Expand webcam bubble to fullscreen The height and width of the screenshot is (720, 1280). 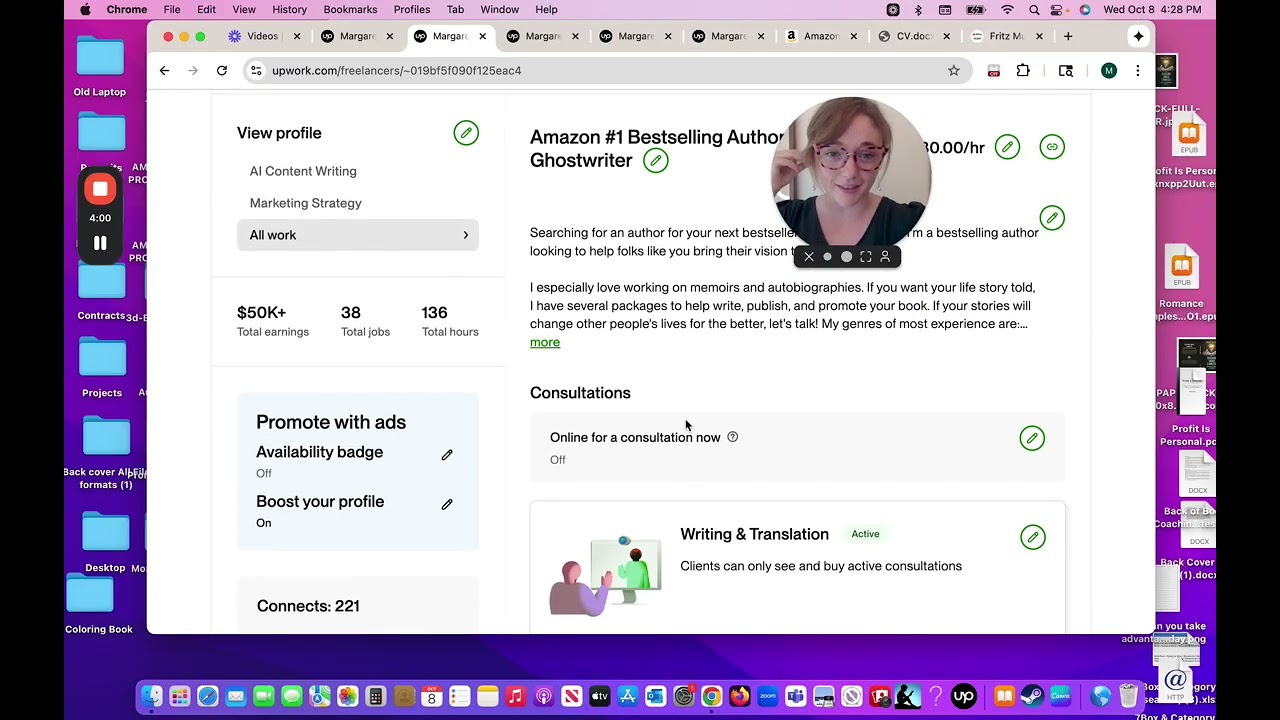(x=866, y=257)
